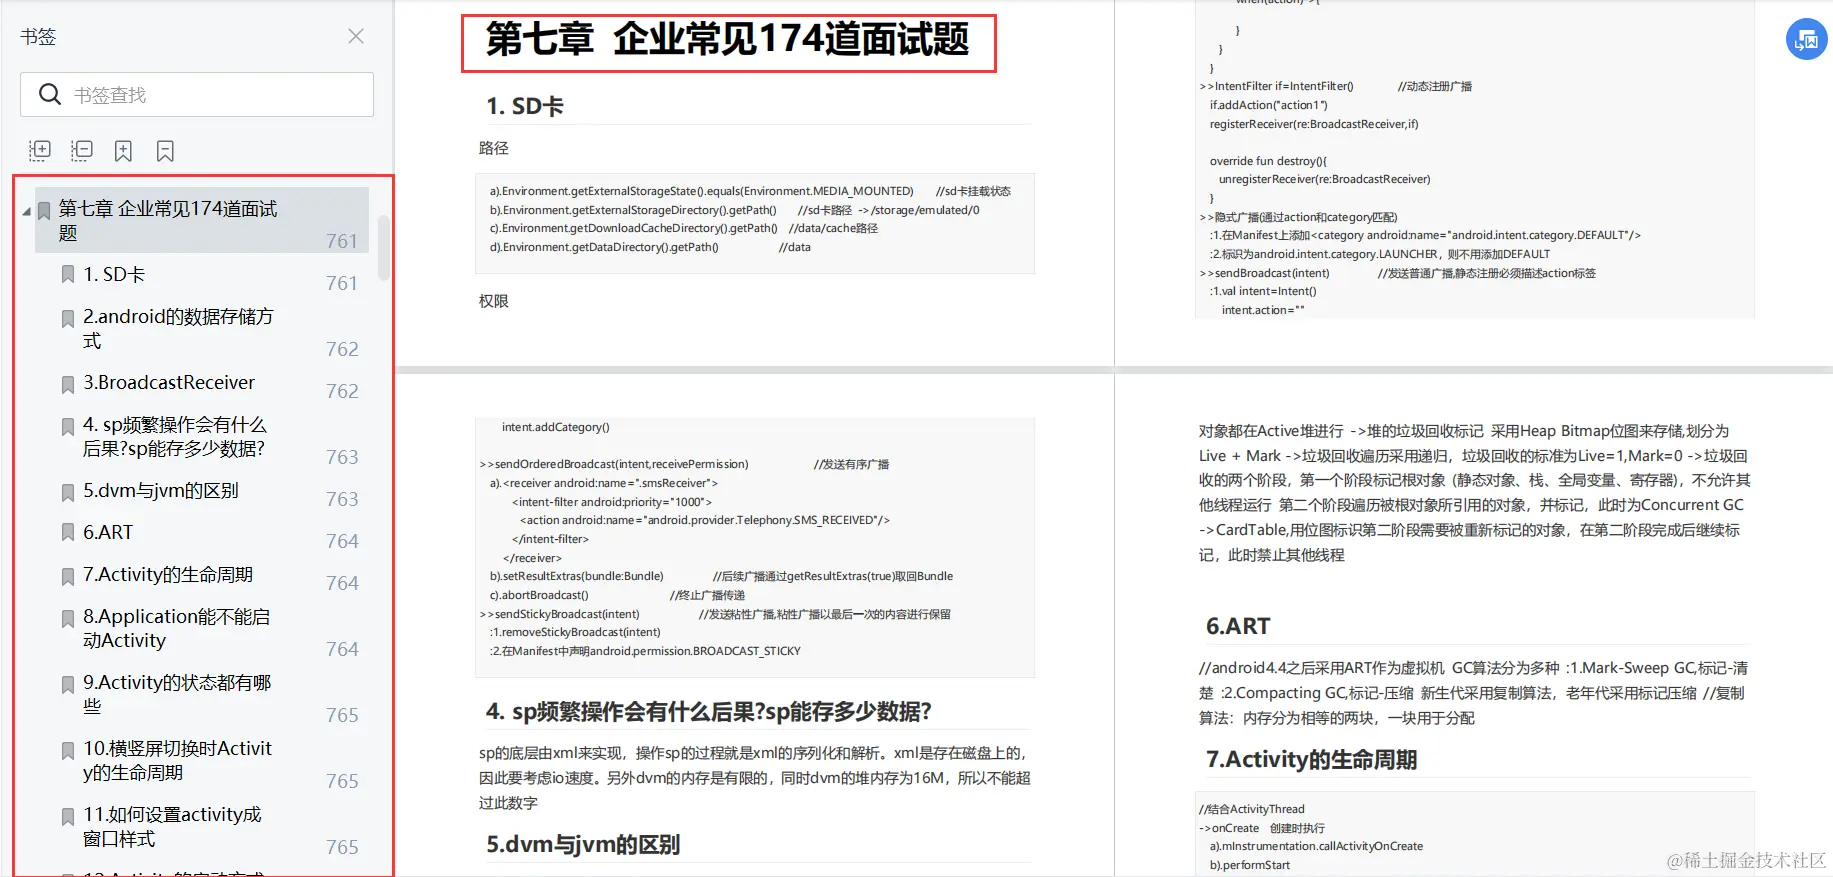The width and height of the screenshot is (1833, 877).
Task: Click the code line unregisterReceiver(re:BroadcastReceiver)
Action: pos(1324,179)
